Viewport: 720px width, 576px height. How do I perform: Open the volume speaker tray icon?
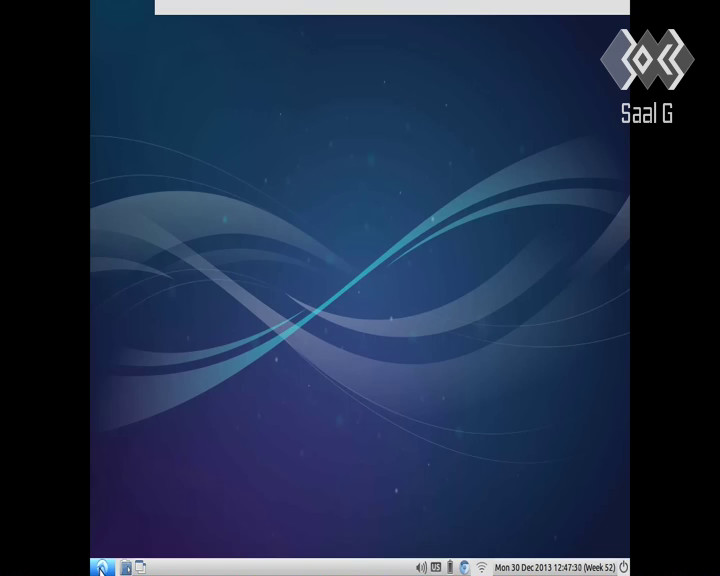[x=421, y=568]
